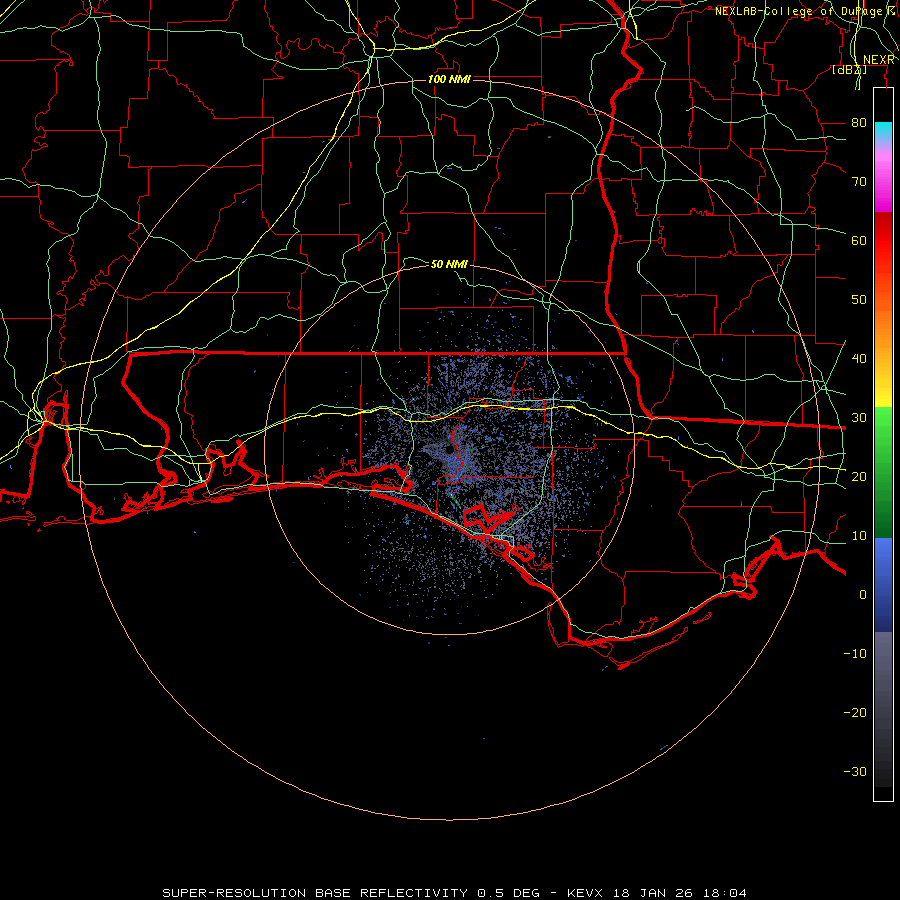Click the 20 value on the dBZ scale
900x900 pixels.
tap(859, 477)
